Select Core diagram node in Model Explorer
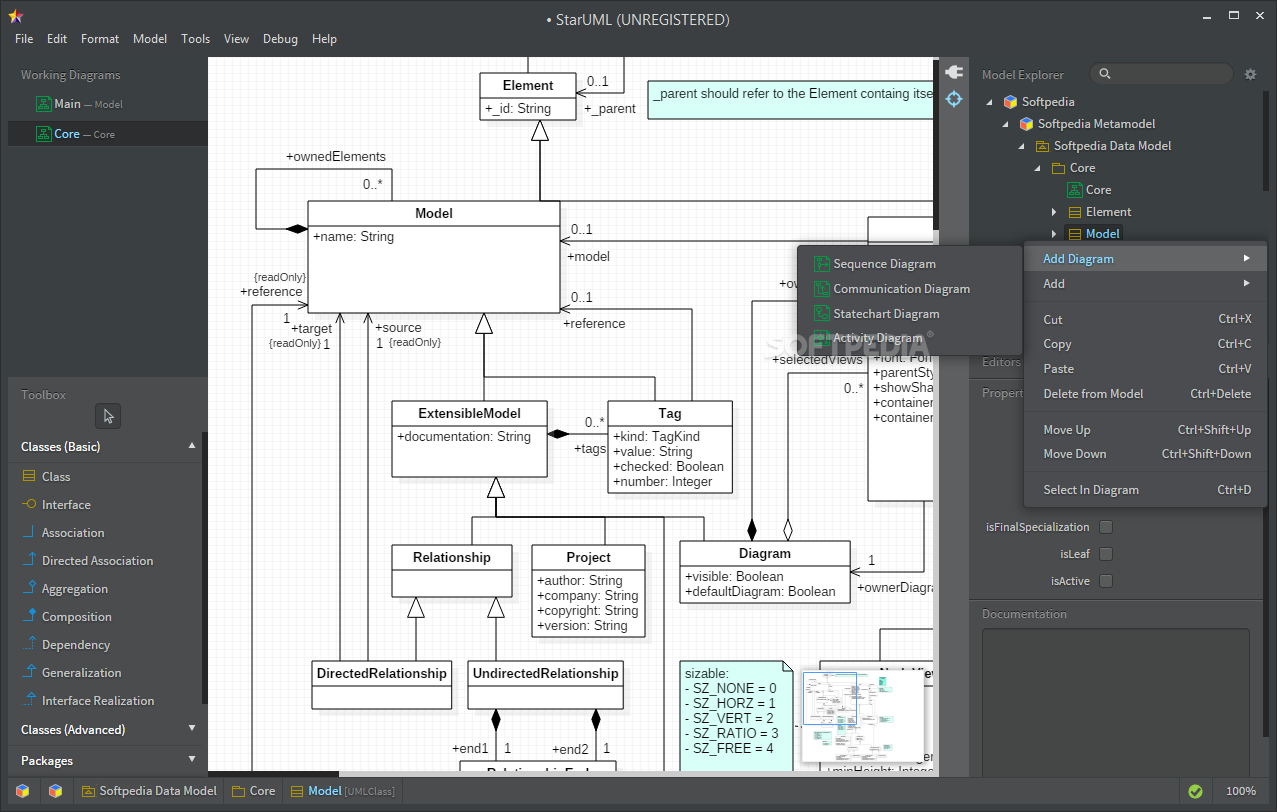This screenshot has height=812, width=1277. click(x=1089, y=190)
